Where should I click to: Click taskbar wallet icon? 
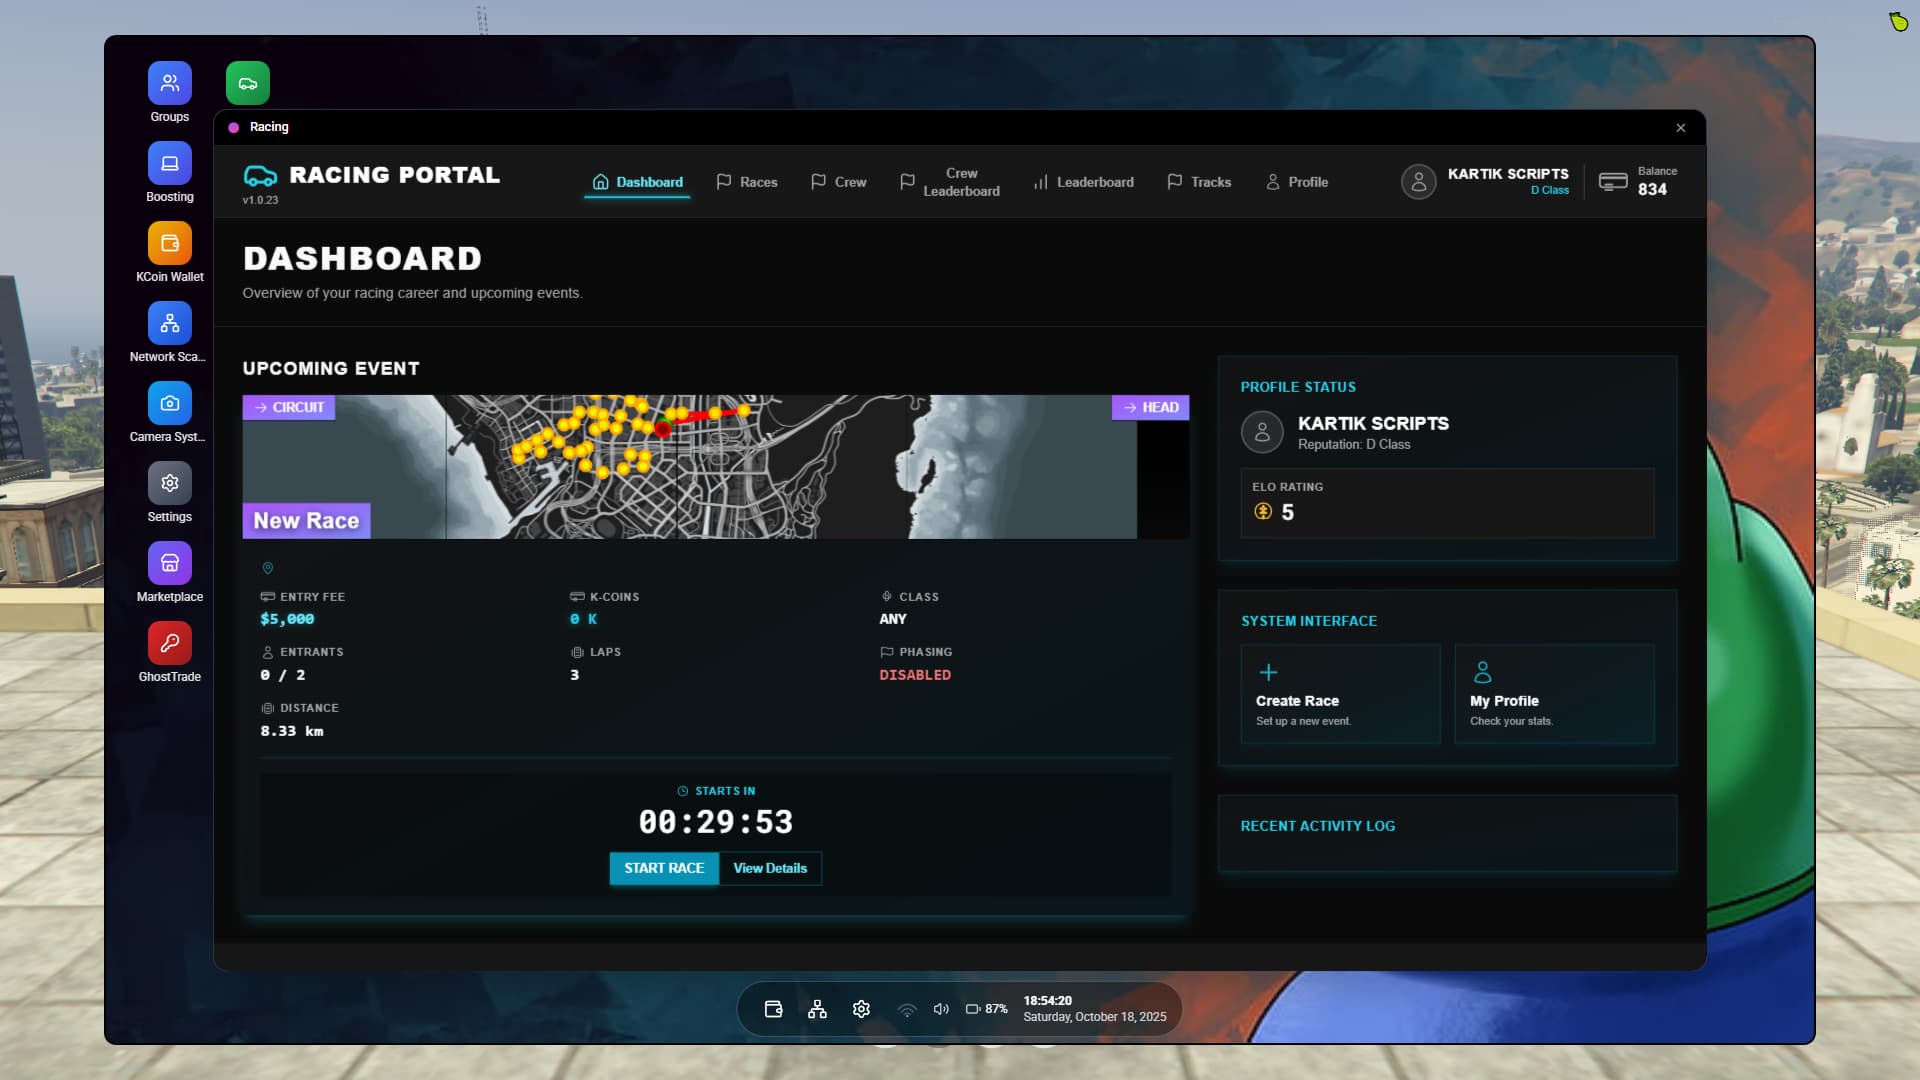[x=773, y=1009]
